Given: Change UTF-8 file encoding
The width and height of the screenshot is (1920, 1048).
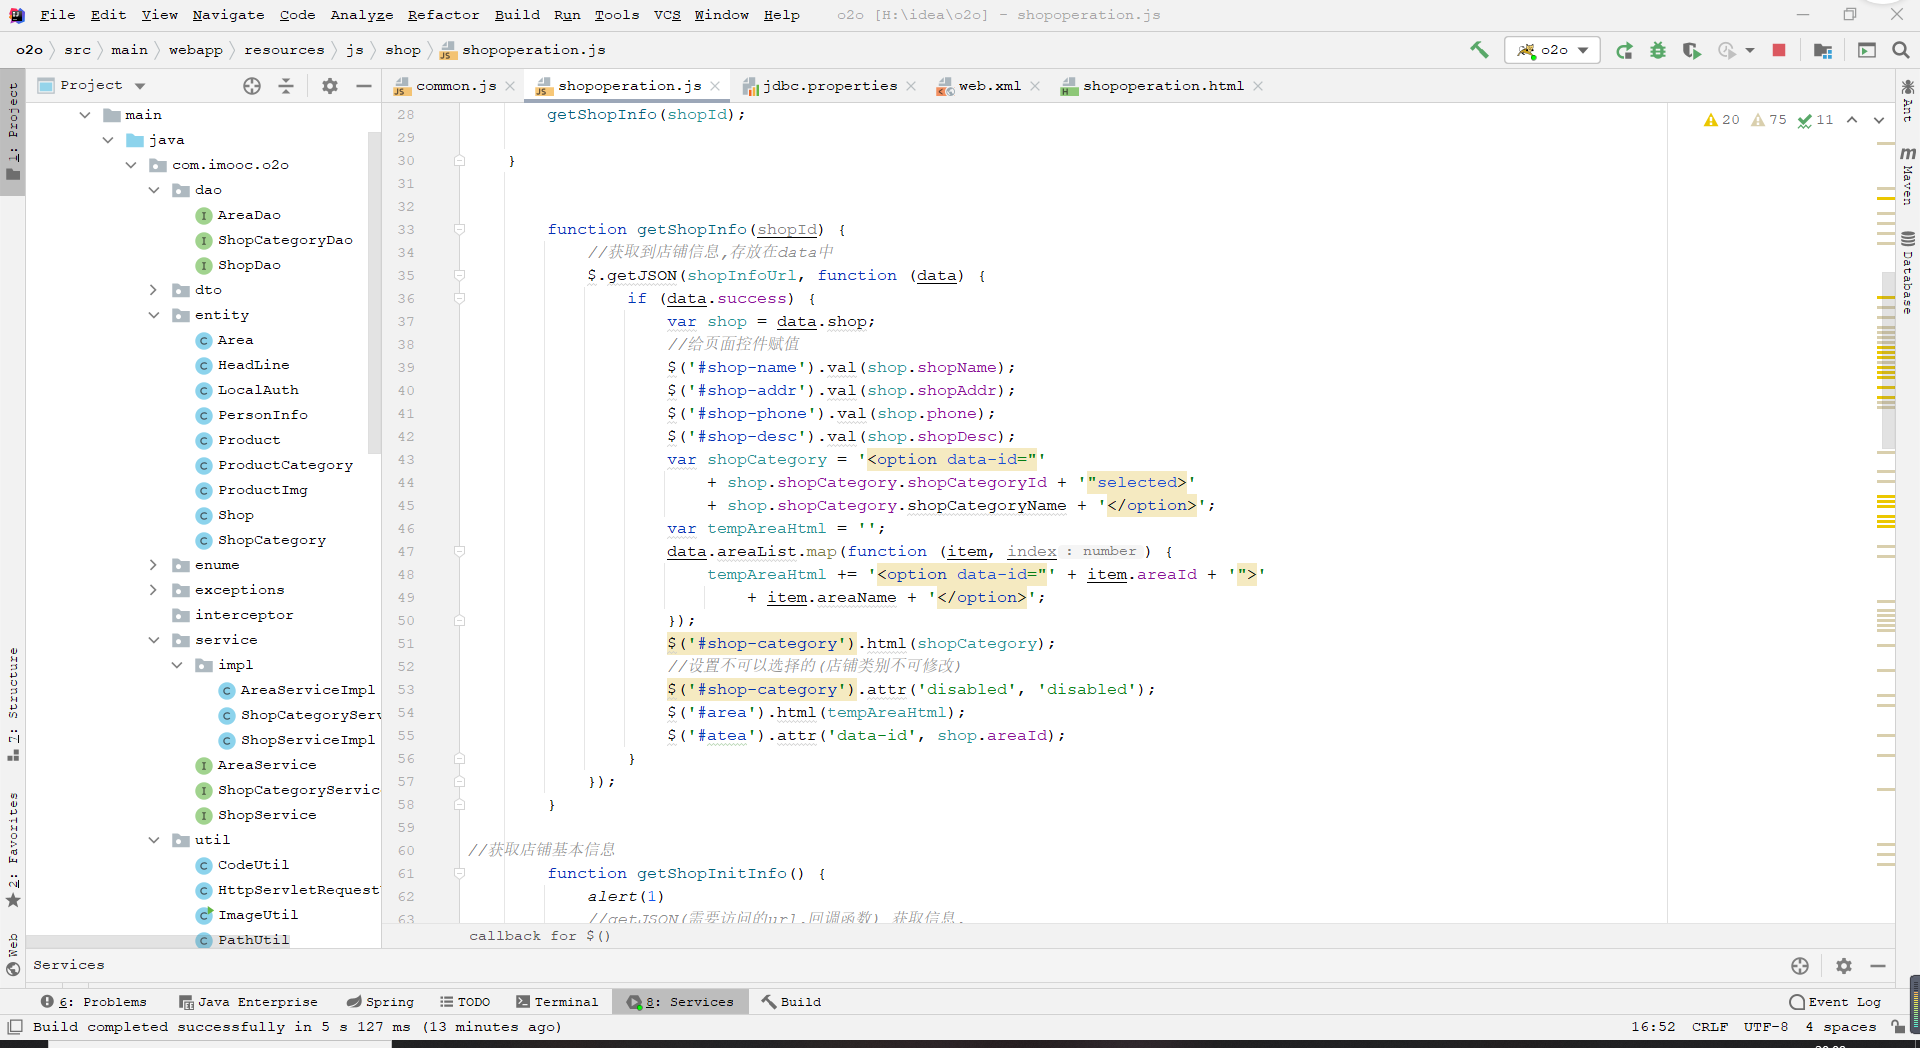Looking at the screenshot, I should [1766, 1027].
